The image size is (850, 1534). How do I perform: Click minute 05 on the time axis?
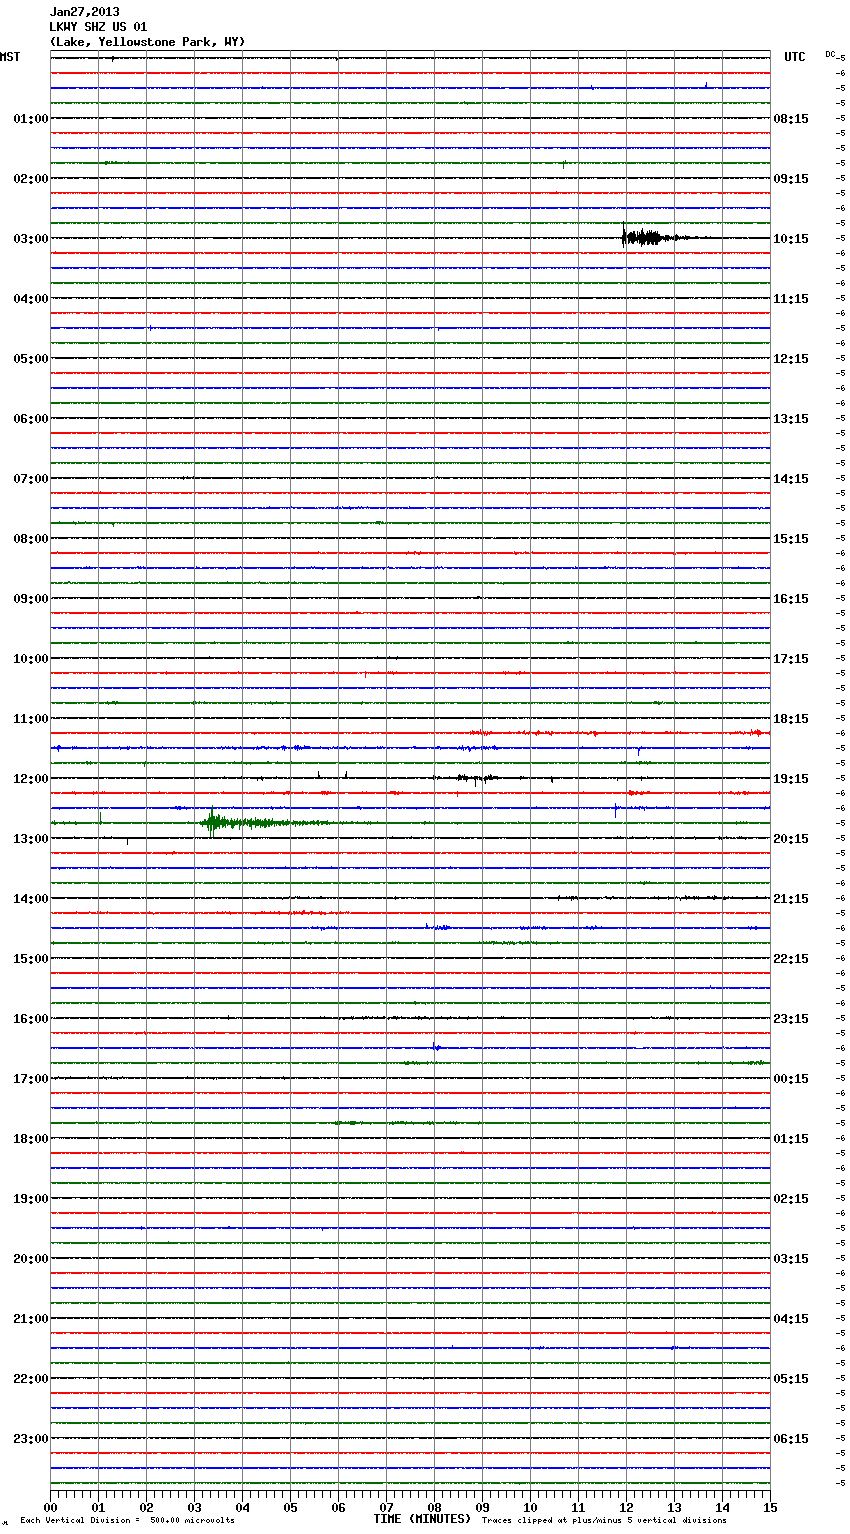click(x=290, y=1507)
